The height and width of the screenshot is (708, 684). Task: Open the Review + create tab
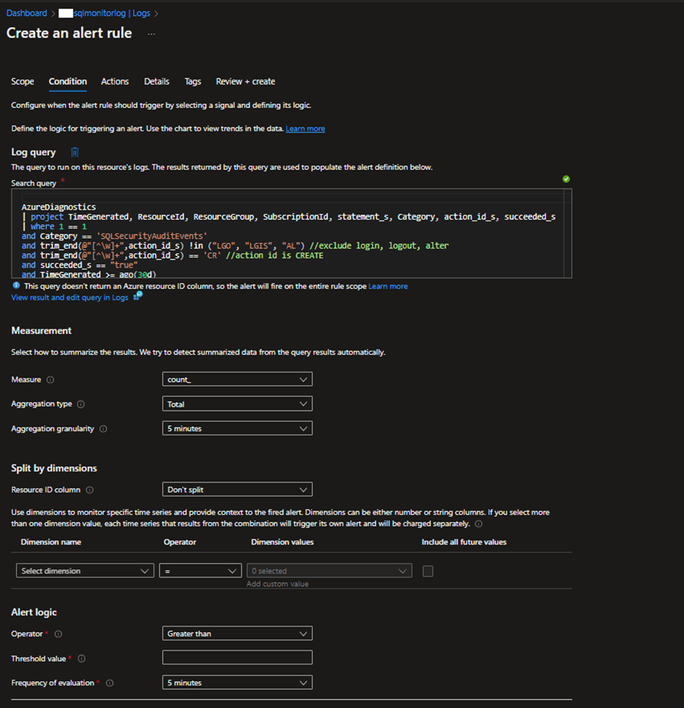(x=245, y=82)
